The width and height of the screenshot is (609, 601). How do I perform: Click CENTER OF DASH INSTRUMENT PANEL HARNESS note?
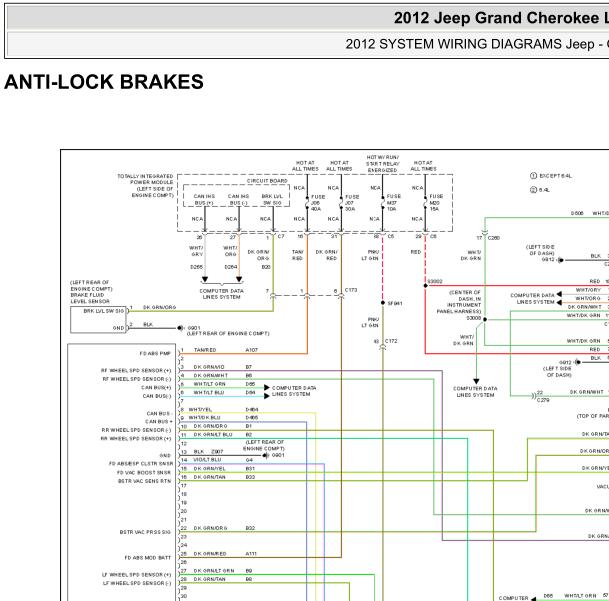click(459, 302)
